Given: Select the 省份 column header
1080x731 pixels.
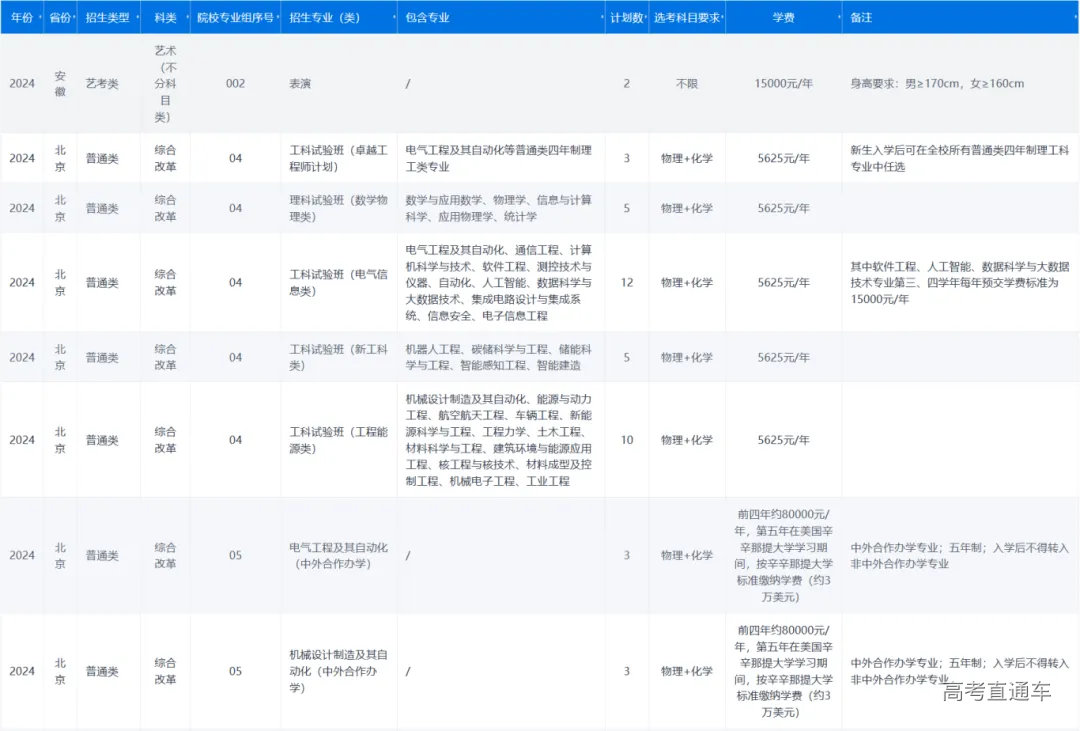Looking at the screenshot, I should pos(60,17).
